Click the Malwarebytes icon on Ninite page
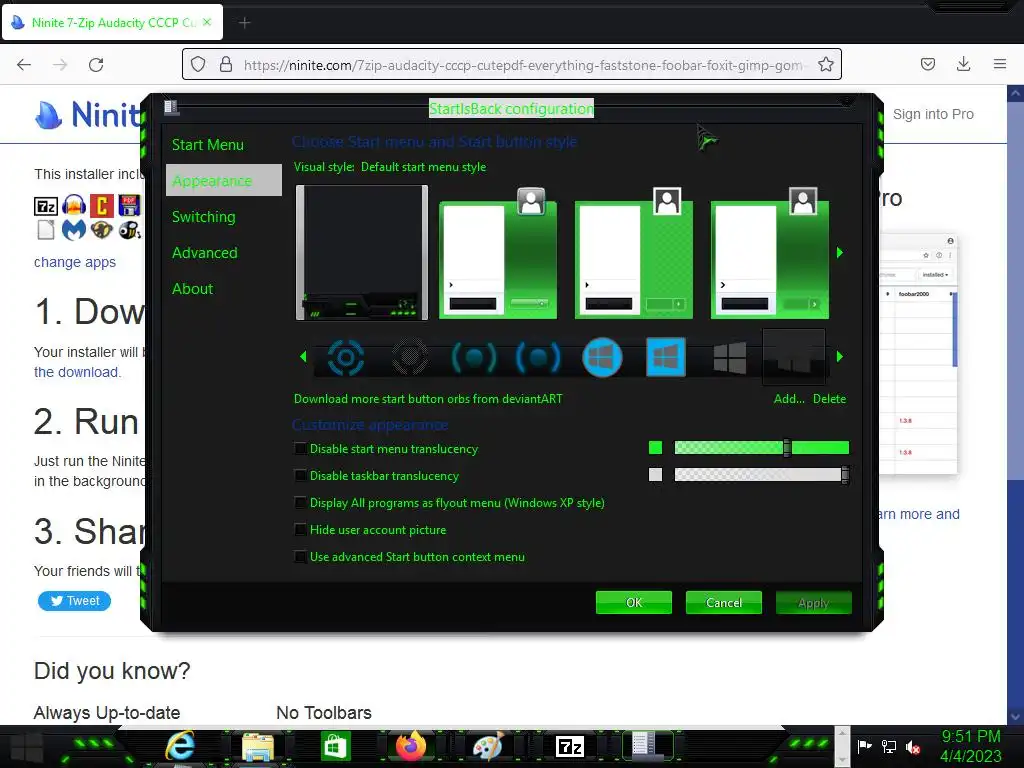The width and height of the screenshot is (1024, 768). coord(74,230)
